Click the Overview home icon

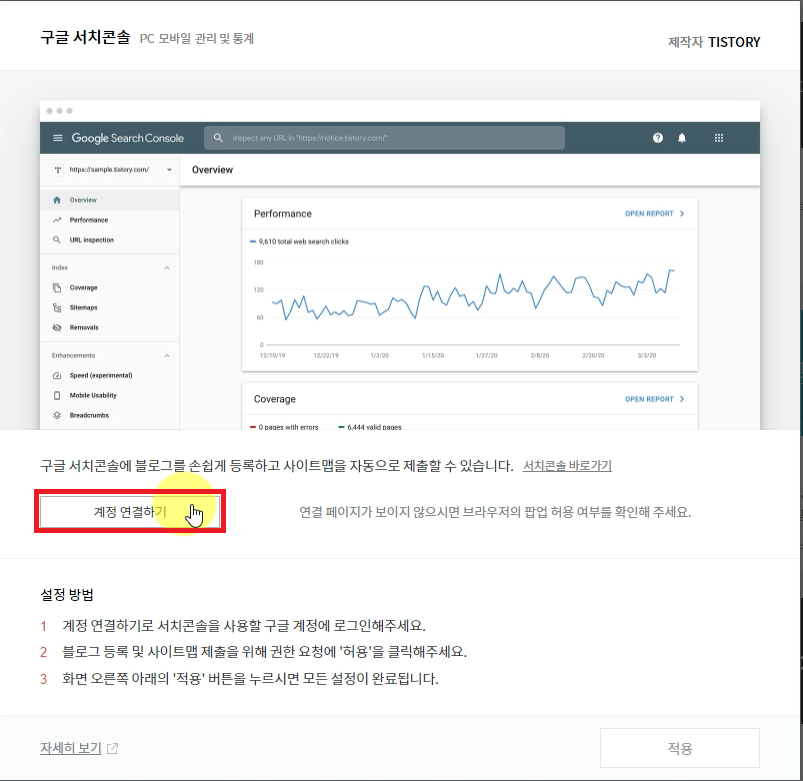pyautogui.click(x=57, y=200)
